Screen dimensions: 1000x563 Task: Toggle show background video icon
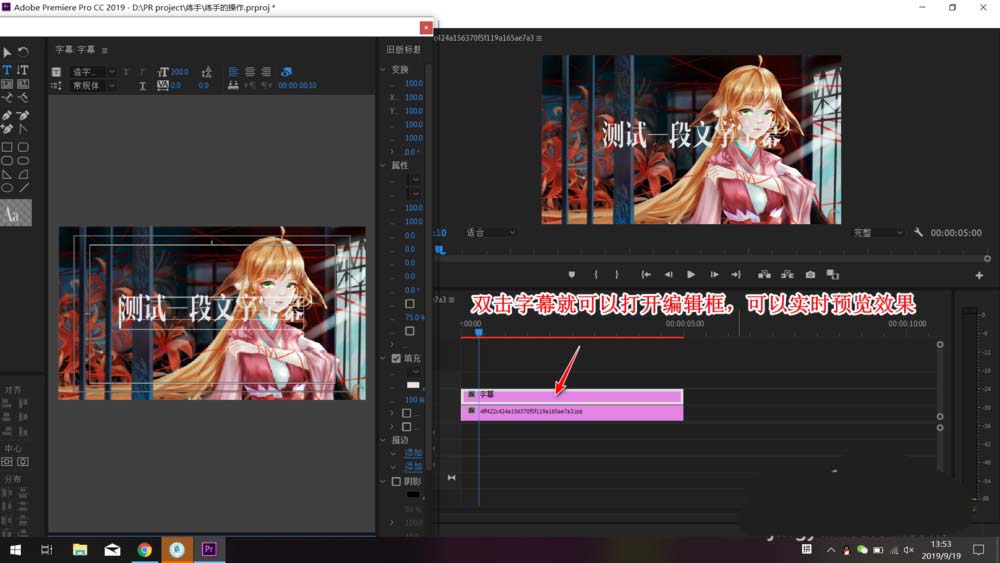tap(286, 71)
